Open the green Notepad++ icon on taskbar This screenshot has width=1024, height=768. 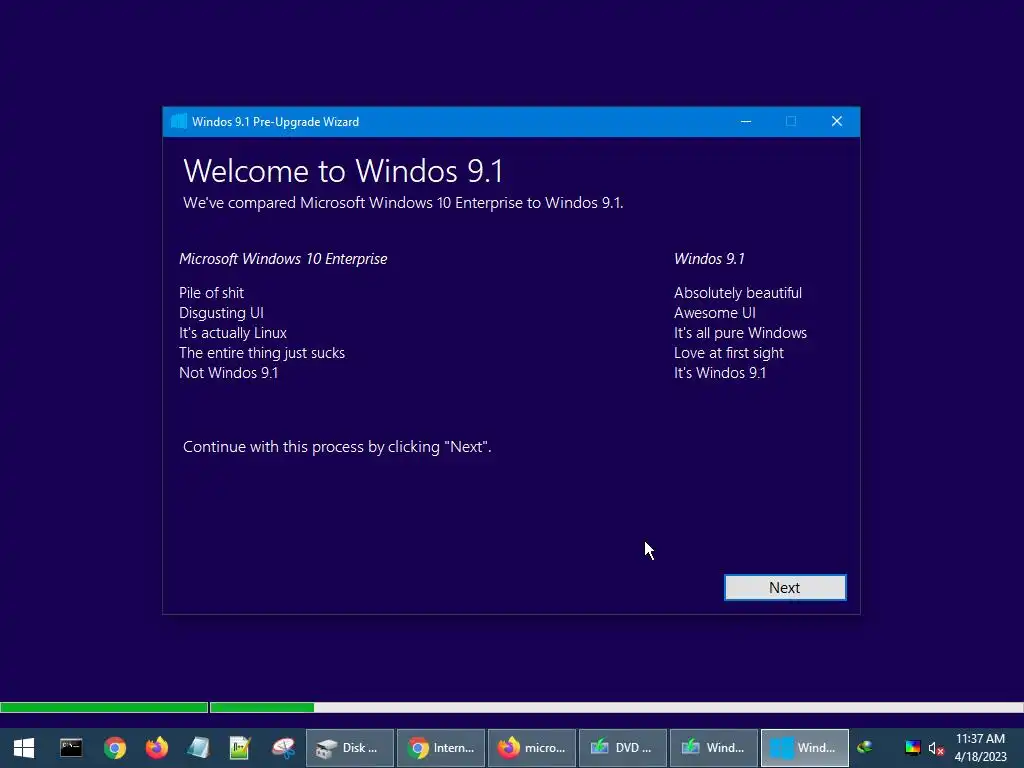(x=240, y=747)
